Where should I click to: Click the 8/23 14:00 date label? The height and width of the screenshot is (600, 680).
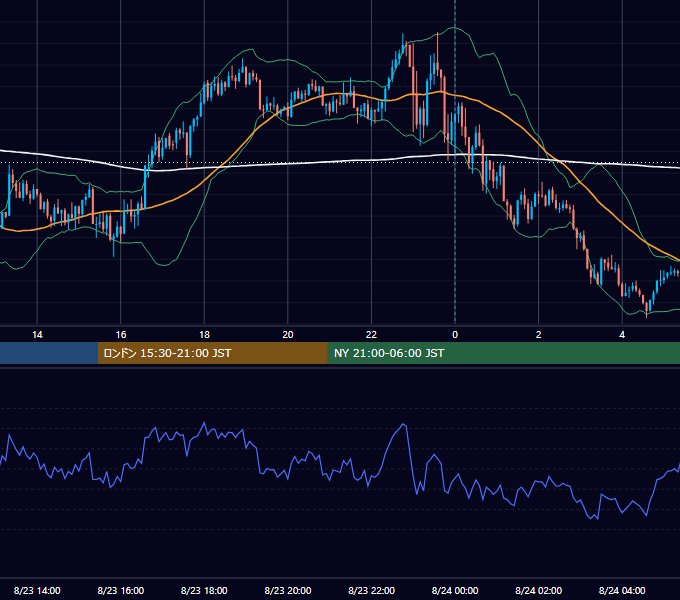click(37, 590)
